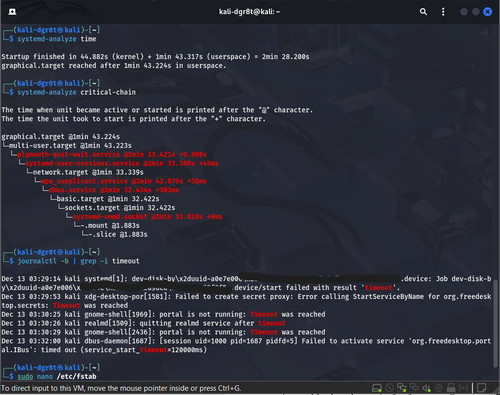Click the 'systemd-analyze time' command
Viewport: 500px width, 395px height.
[x=57, y=39]
